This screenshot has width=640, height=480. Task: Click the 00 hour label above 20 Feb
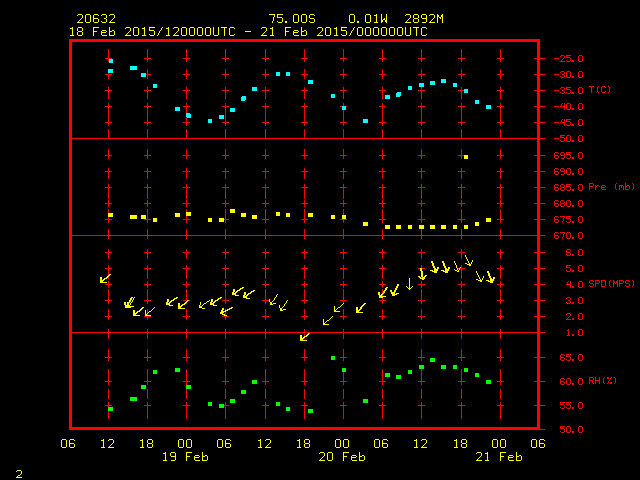coord(342,444)
